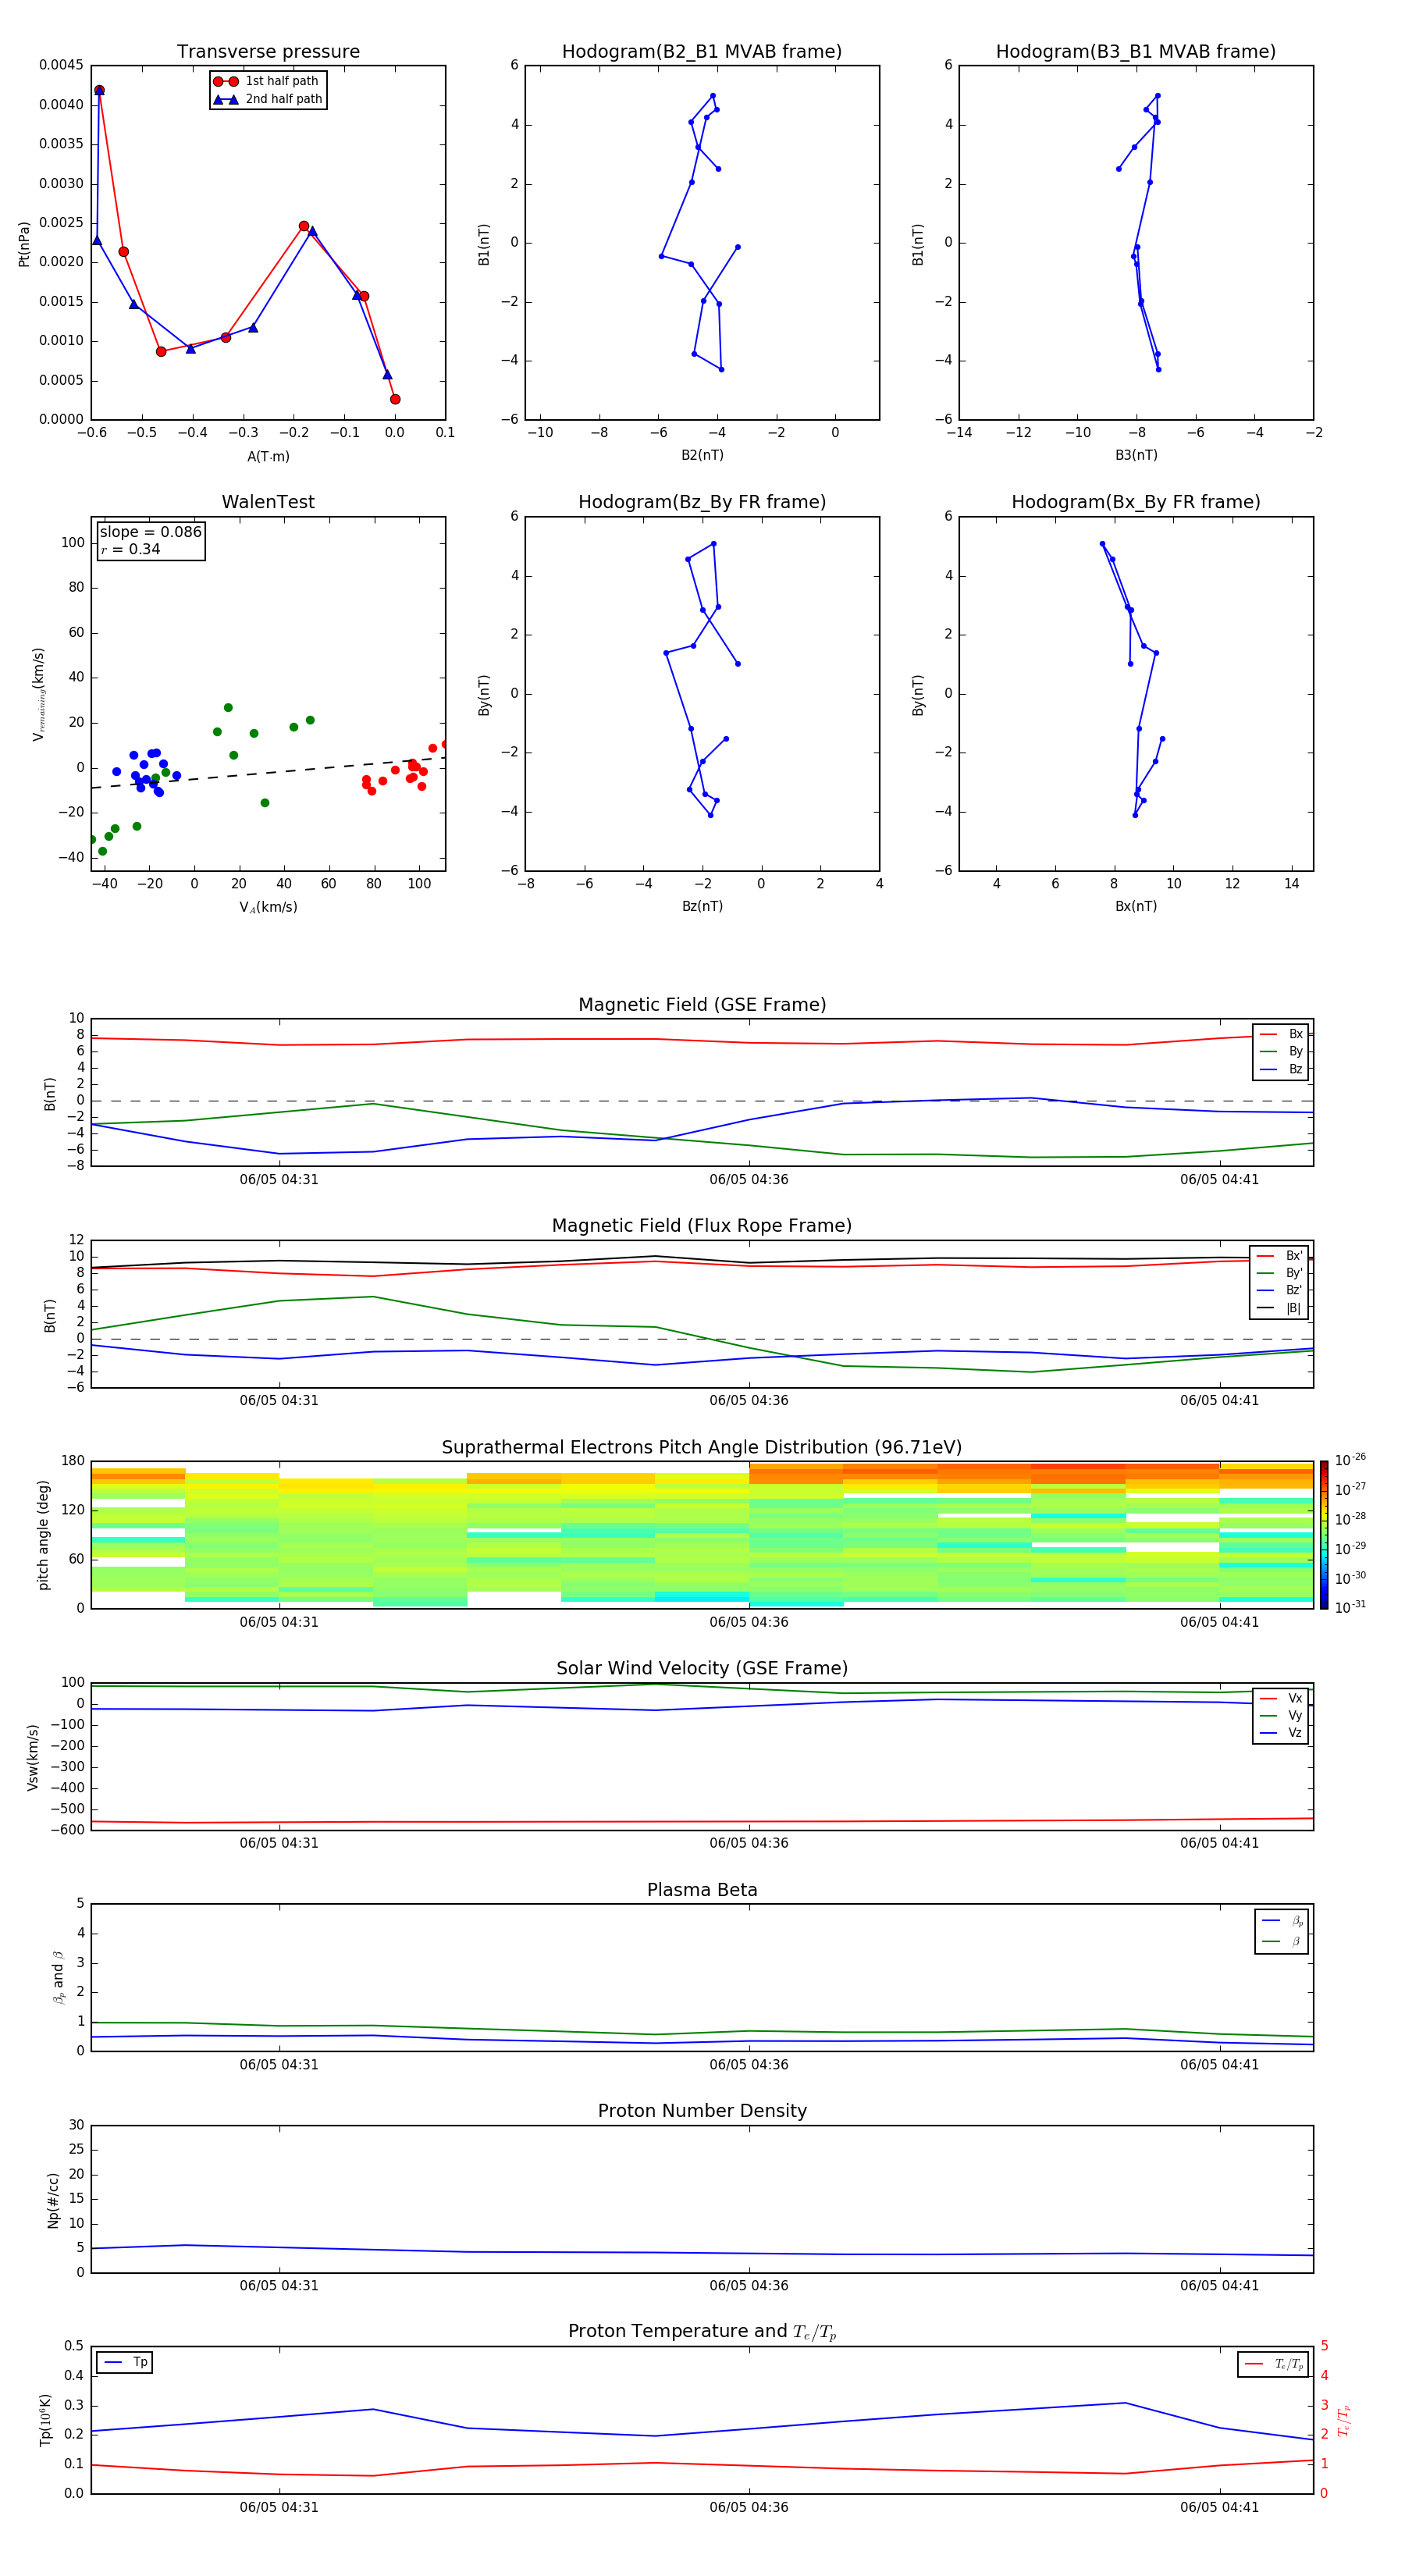The height and width of the screenshot is (2576, 1405).
Task: Select "Vz" in the Solar Wind Velocity legend
Action: (1282, 1733)
